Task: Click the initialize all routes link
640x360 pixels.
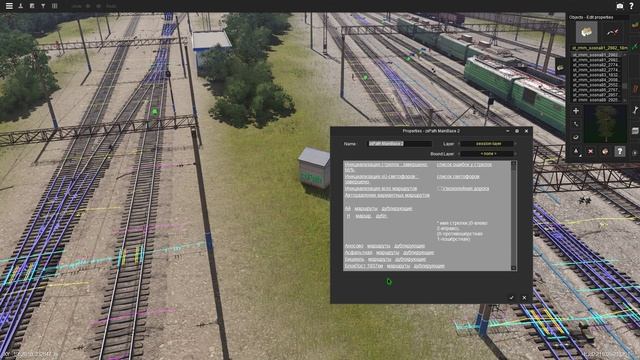Action: [381, 189]
